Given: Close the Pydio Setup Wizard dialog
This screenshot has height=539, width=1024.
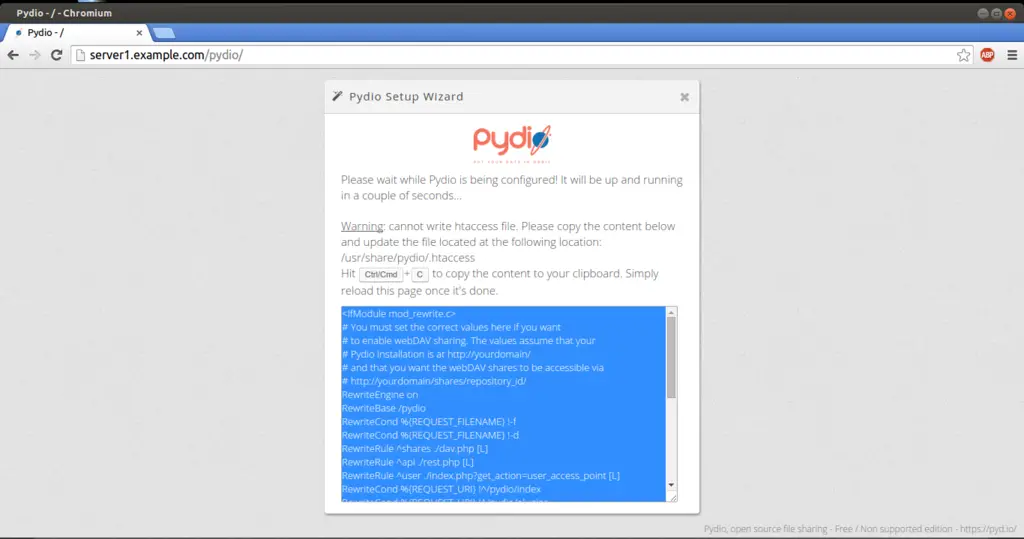Looking at the screenshot, I should 684,97.
